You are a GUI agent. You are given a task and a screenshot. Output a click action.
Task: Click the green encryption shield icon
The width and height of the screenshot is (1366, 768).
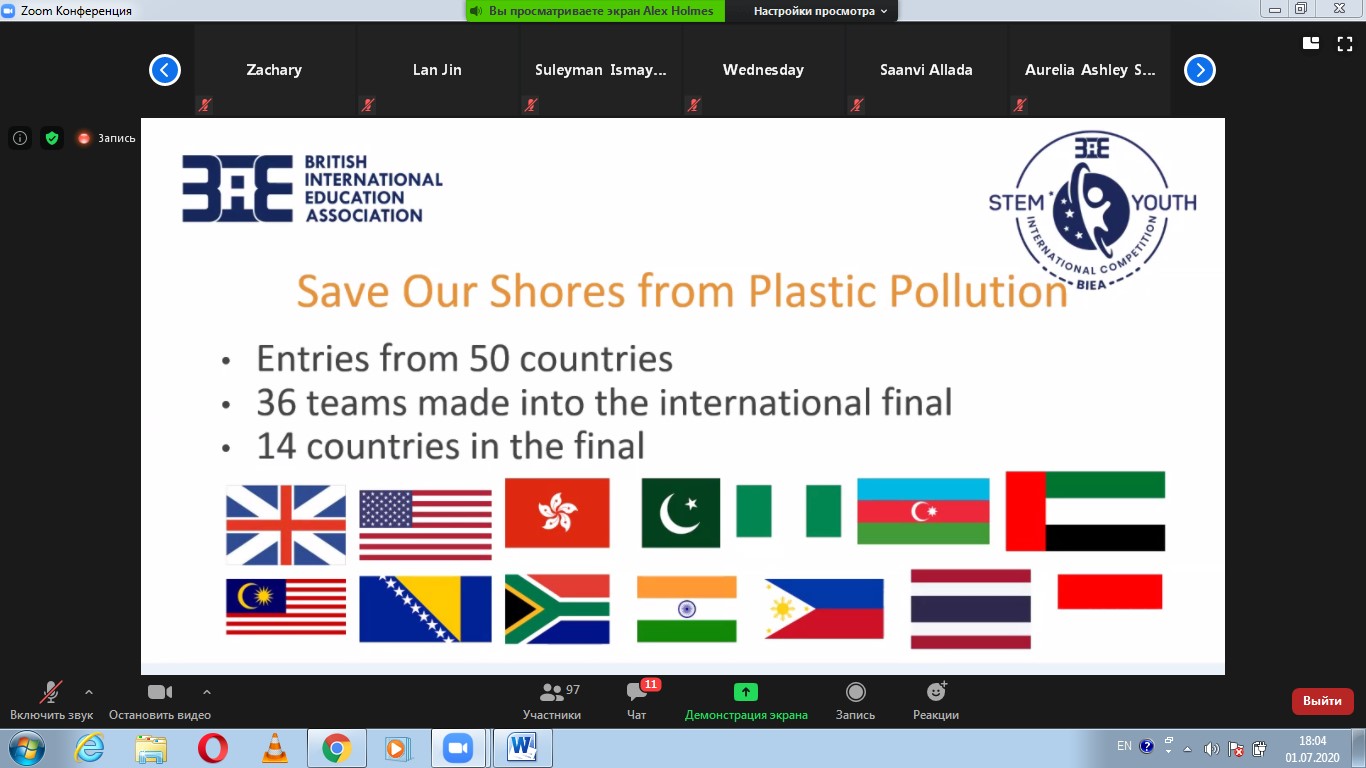pos(52,138)
